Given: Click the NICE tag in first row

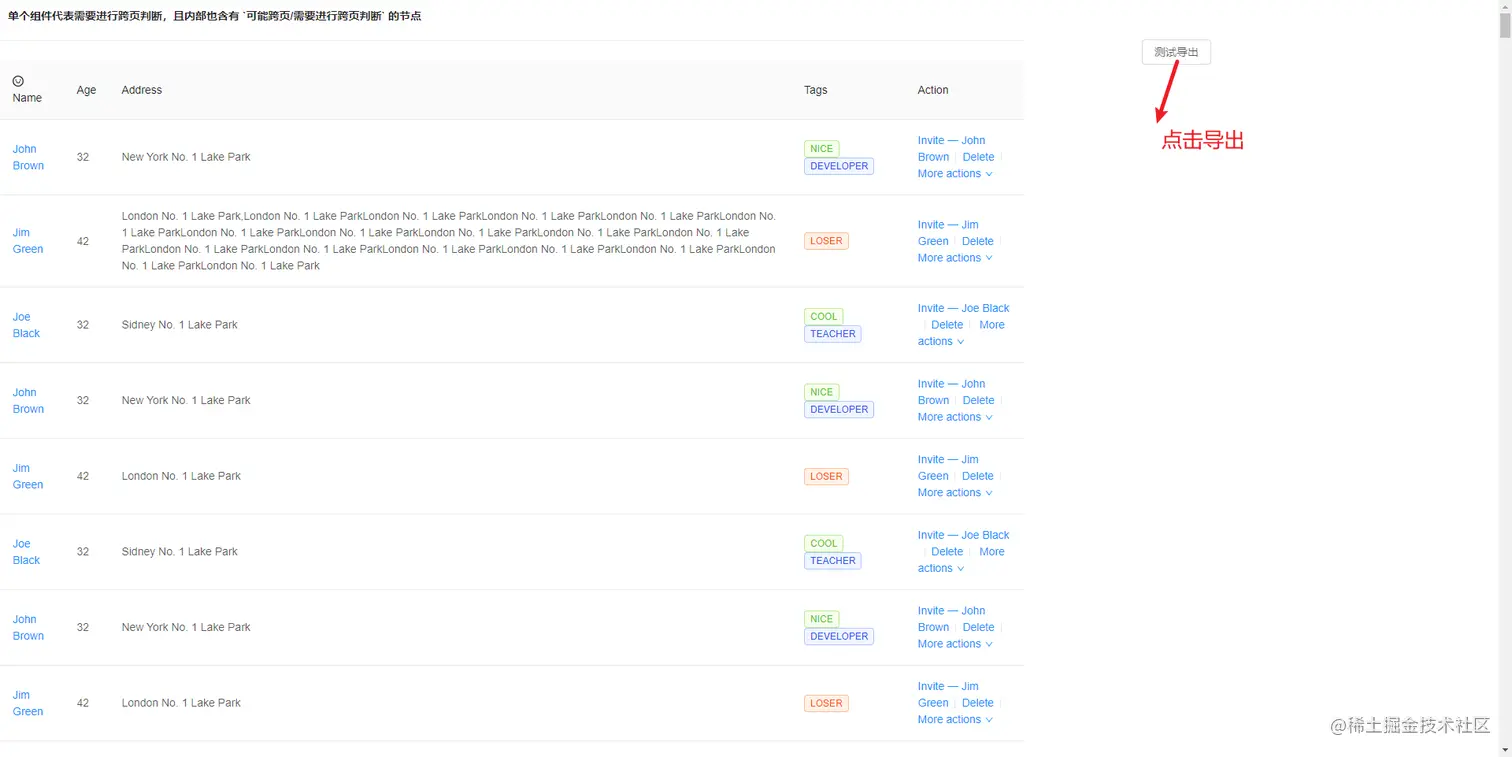Looking at the screenshot, I should click(821, 149).
